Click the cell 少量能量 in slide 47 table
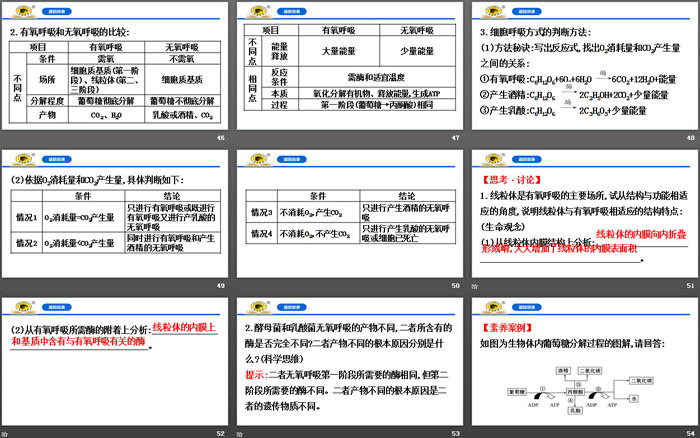The image size is (700, 438). coord(417,51)
